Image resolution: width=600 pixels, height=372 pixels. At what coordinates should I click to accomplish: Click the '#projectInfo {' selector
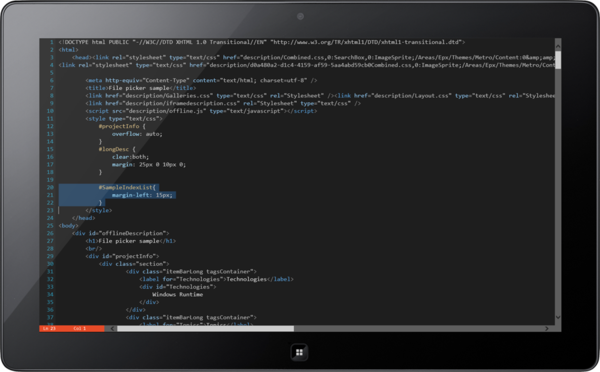122,126
